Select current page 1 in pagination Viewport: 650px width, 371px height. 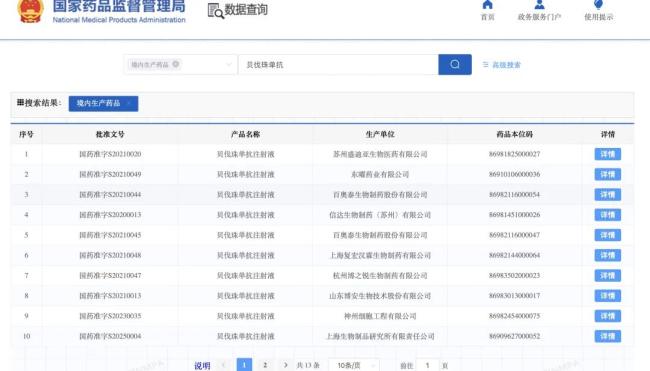click(x=244, y=365)
